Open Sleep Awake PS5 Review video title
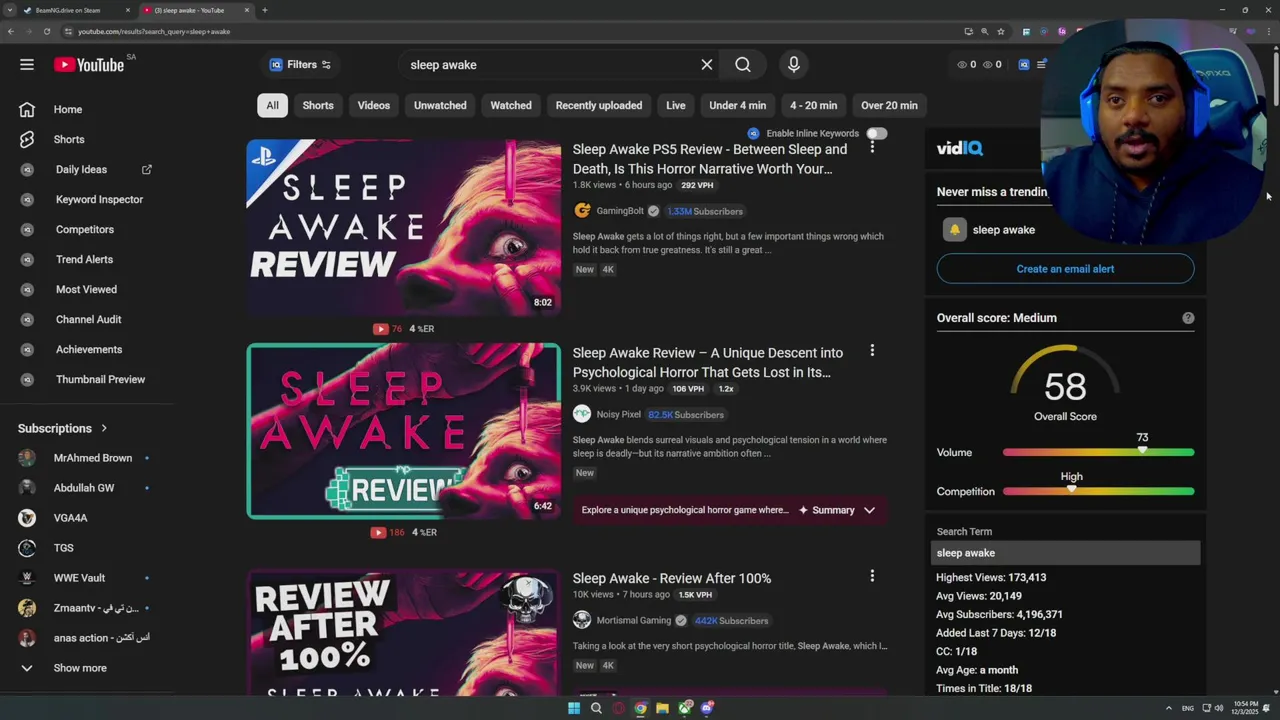This screenshot has width=1280, height=720. [x=710, y=159]
